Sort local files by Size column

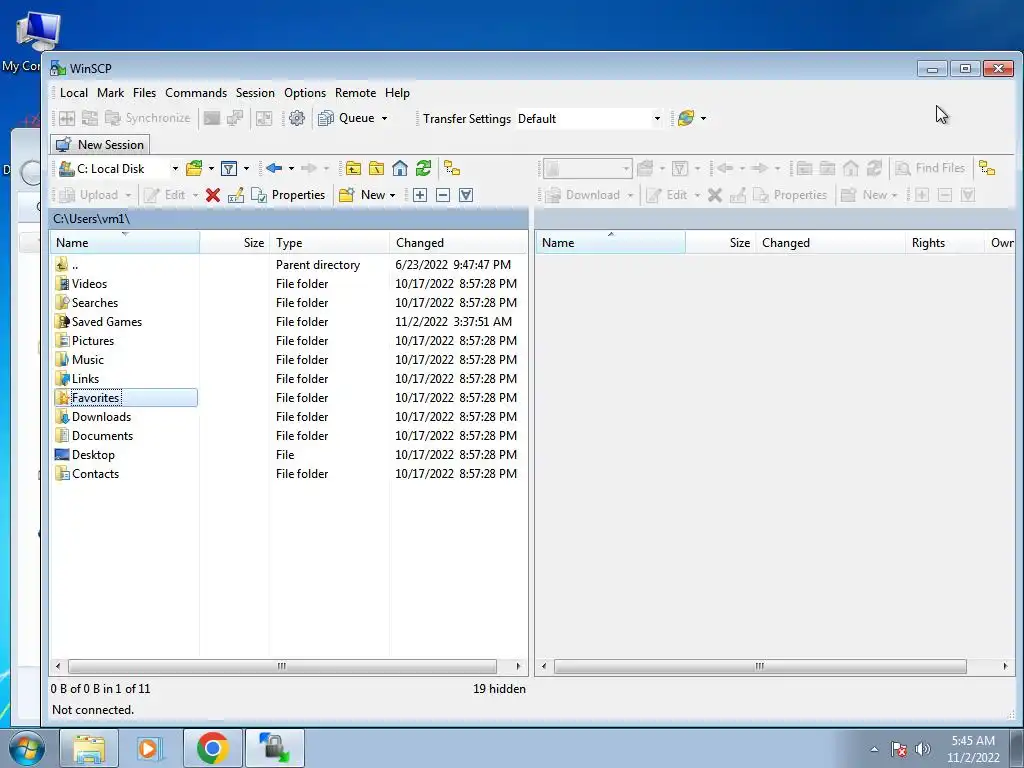point(234,242)
